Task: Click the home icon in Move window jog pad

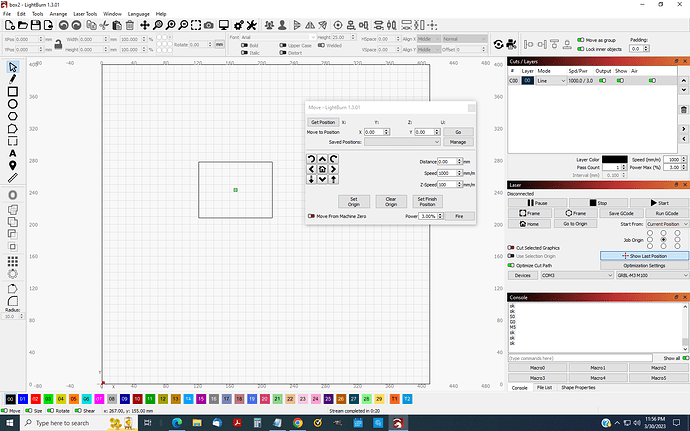Action: (323, 169)
